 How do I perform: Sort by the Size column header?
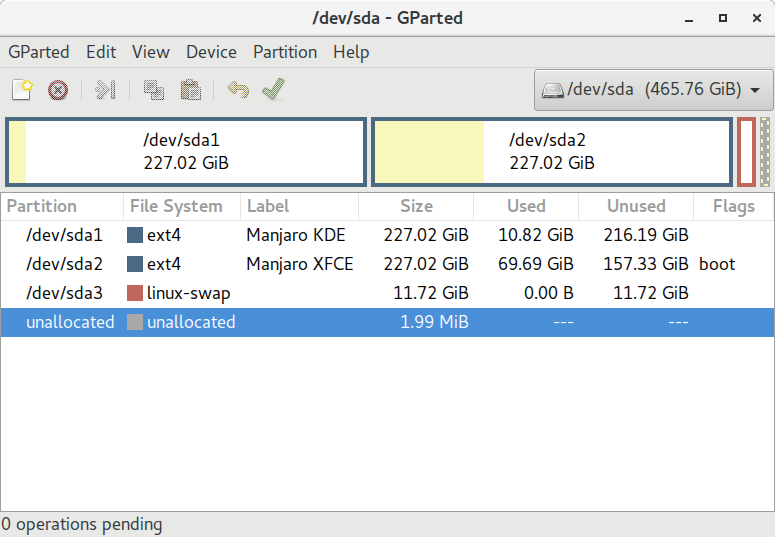(416, 207)
